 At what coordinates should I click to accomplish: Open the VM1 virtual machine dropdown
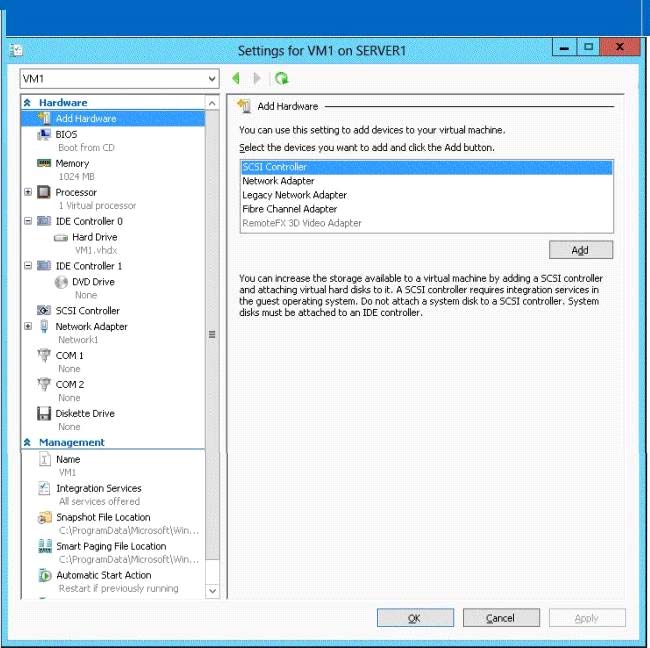point(211,78)
